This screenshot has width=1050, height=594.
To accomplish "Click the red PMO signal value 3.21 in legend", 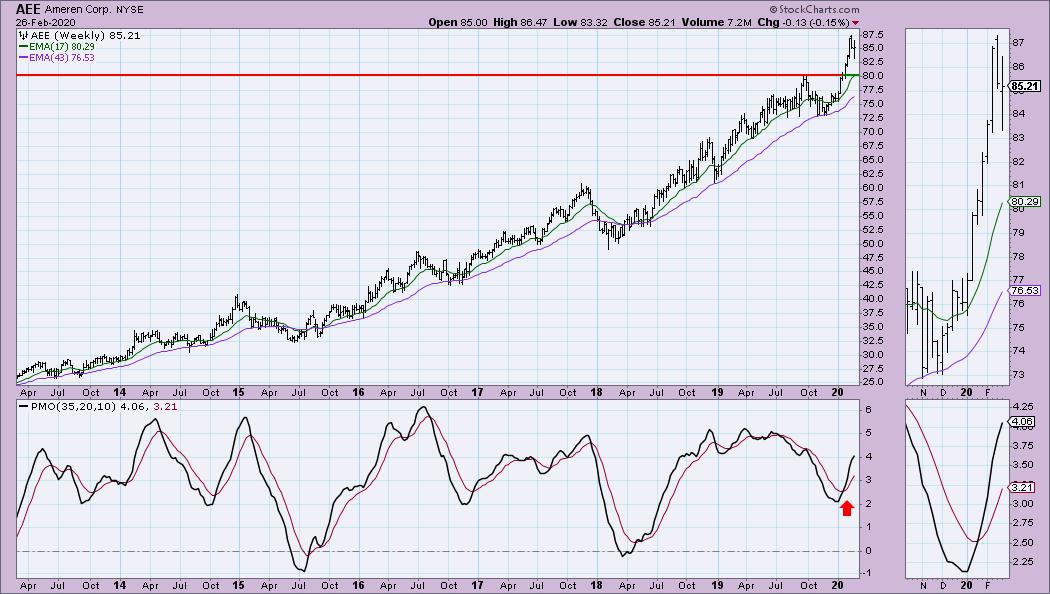I will point(165,406).
